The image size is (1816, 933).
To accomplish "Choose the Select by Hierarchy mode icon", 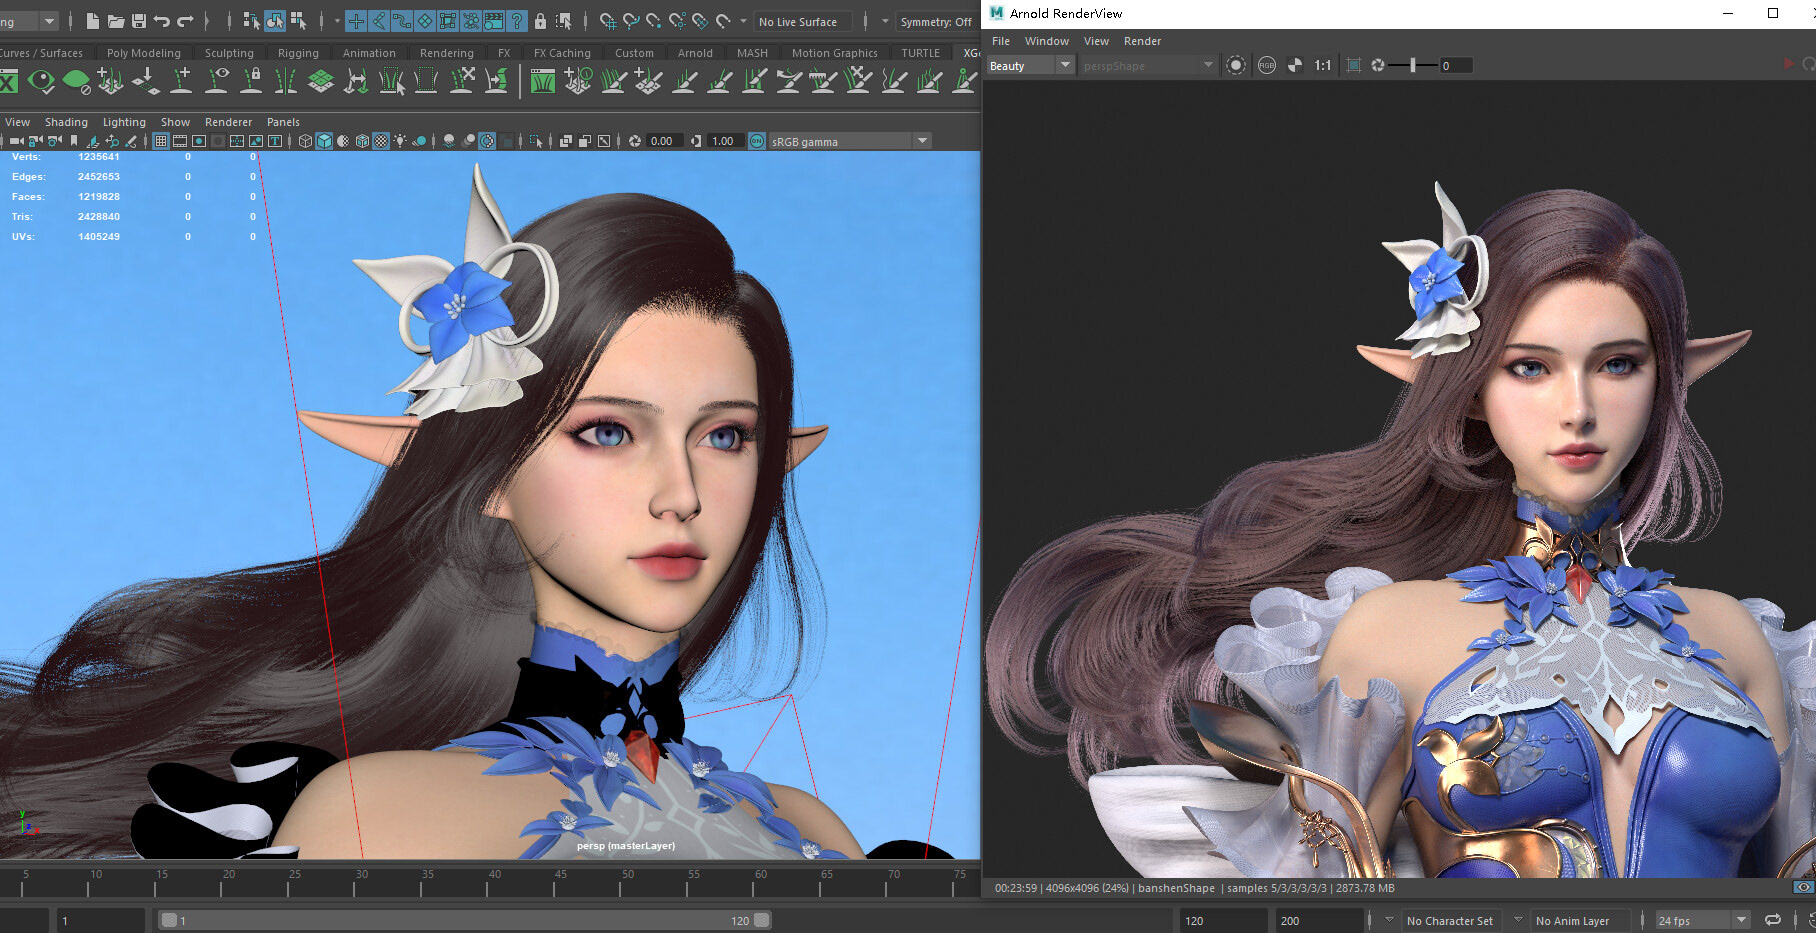I will point(251,21).
